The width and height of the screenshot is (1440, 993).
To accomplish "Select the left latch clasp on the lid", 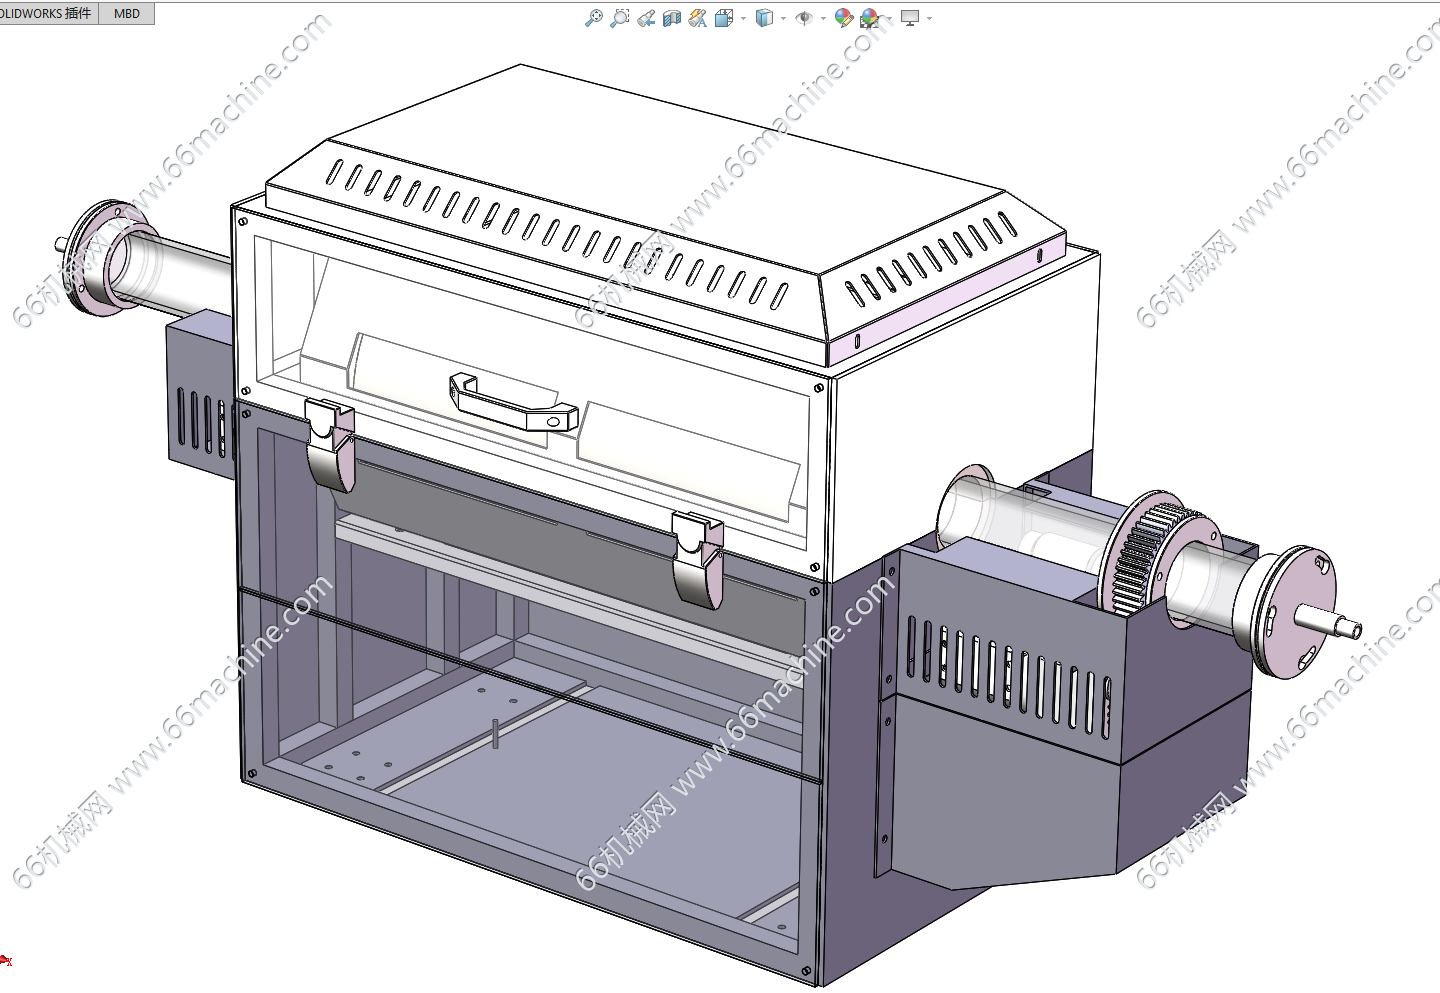I will [x=330, y=445].
